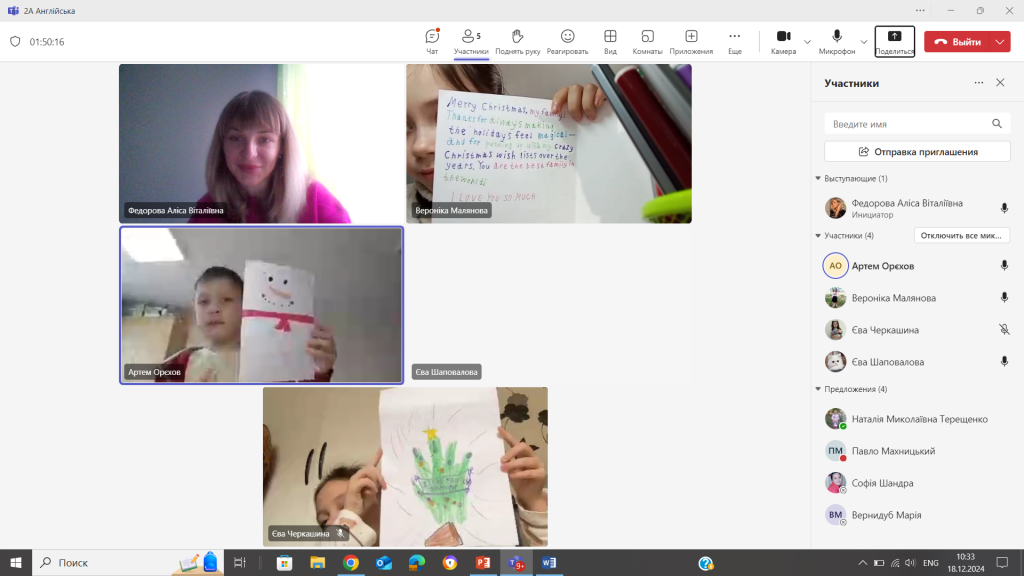
Task: Open the View (Вид) layout icon
Action: coord(610,37)
